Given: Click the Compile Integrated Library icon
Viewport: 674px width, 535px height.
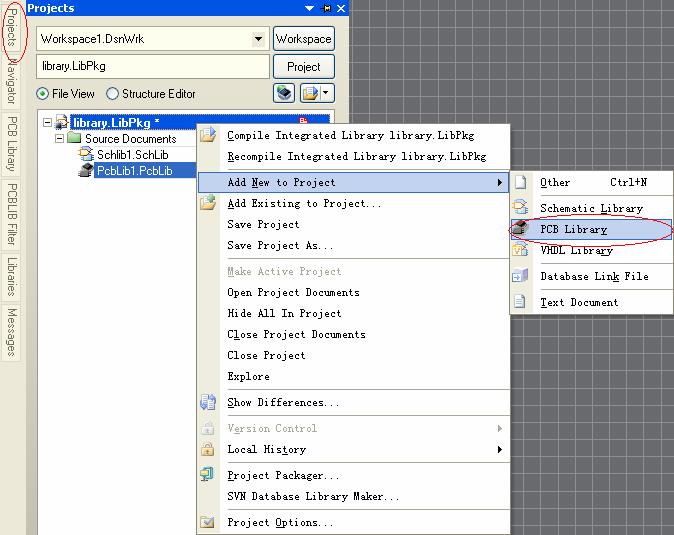Looking at the screenshot, I should (208, 135).
